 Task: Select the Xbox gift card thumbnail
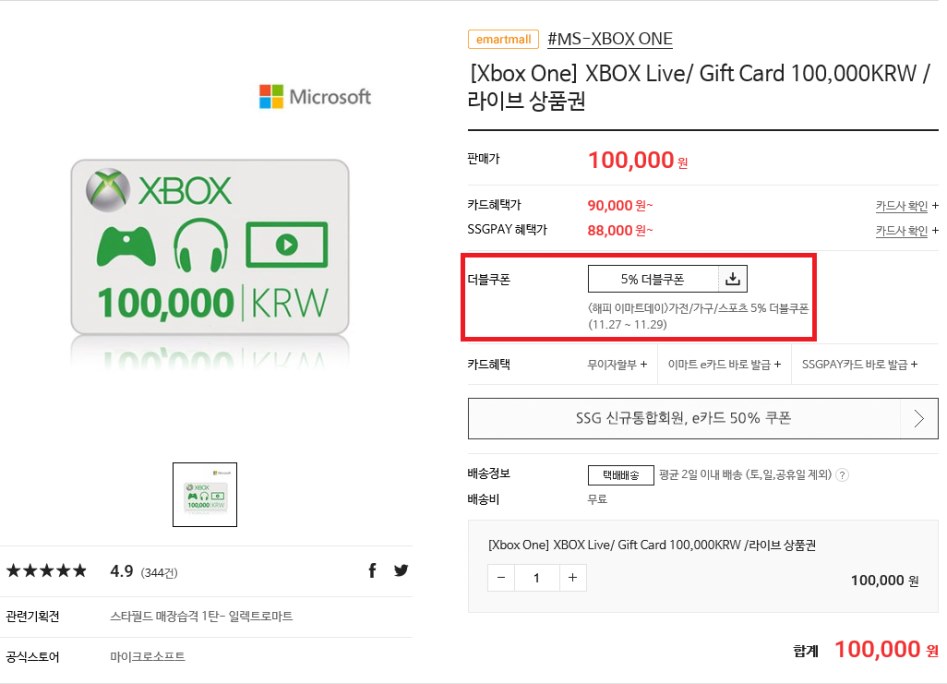205,494
